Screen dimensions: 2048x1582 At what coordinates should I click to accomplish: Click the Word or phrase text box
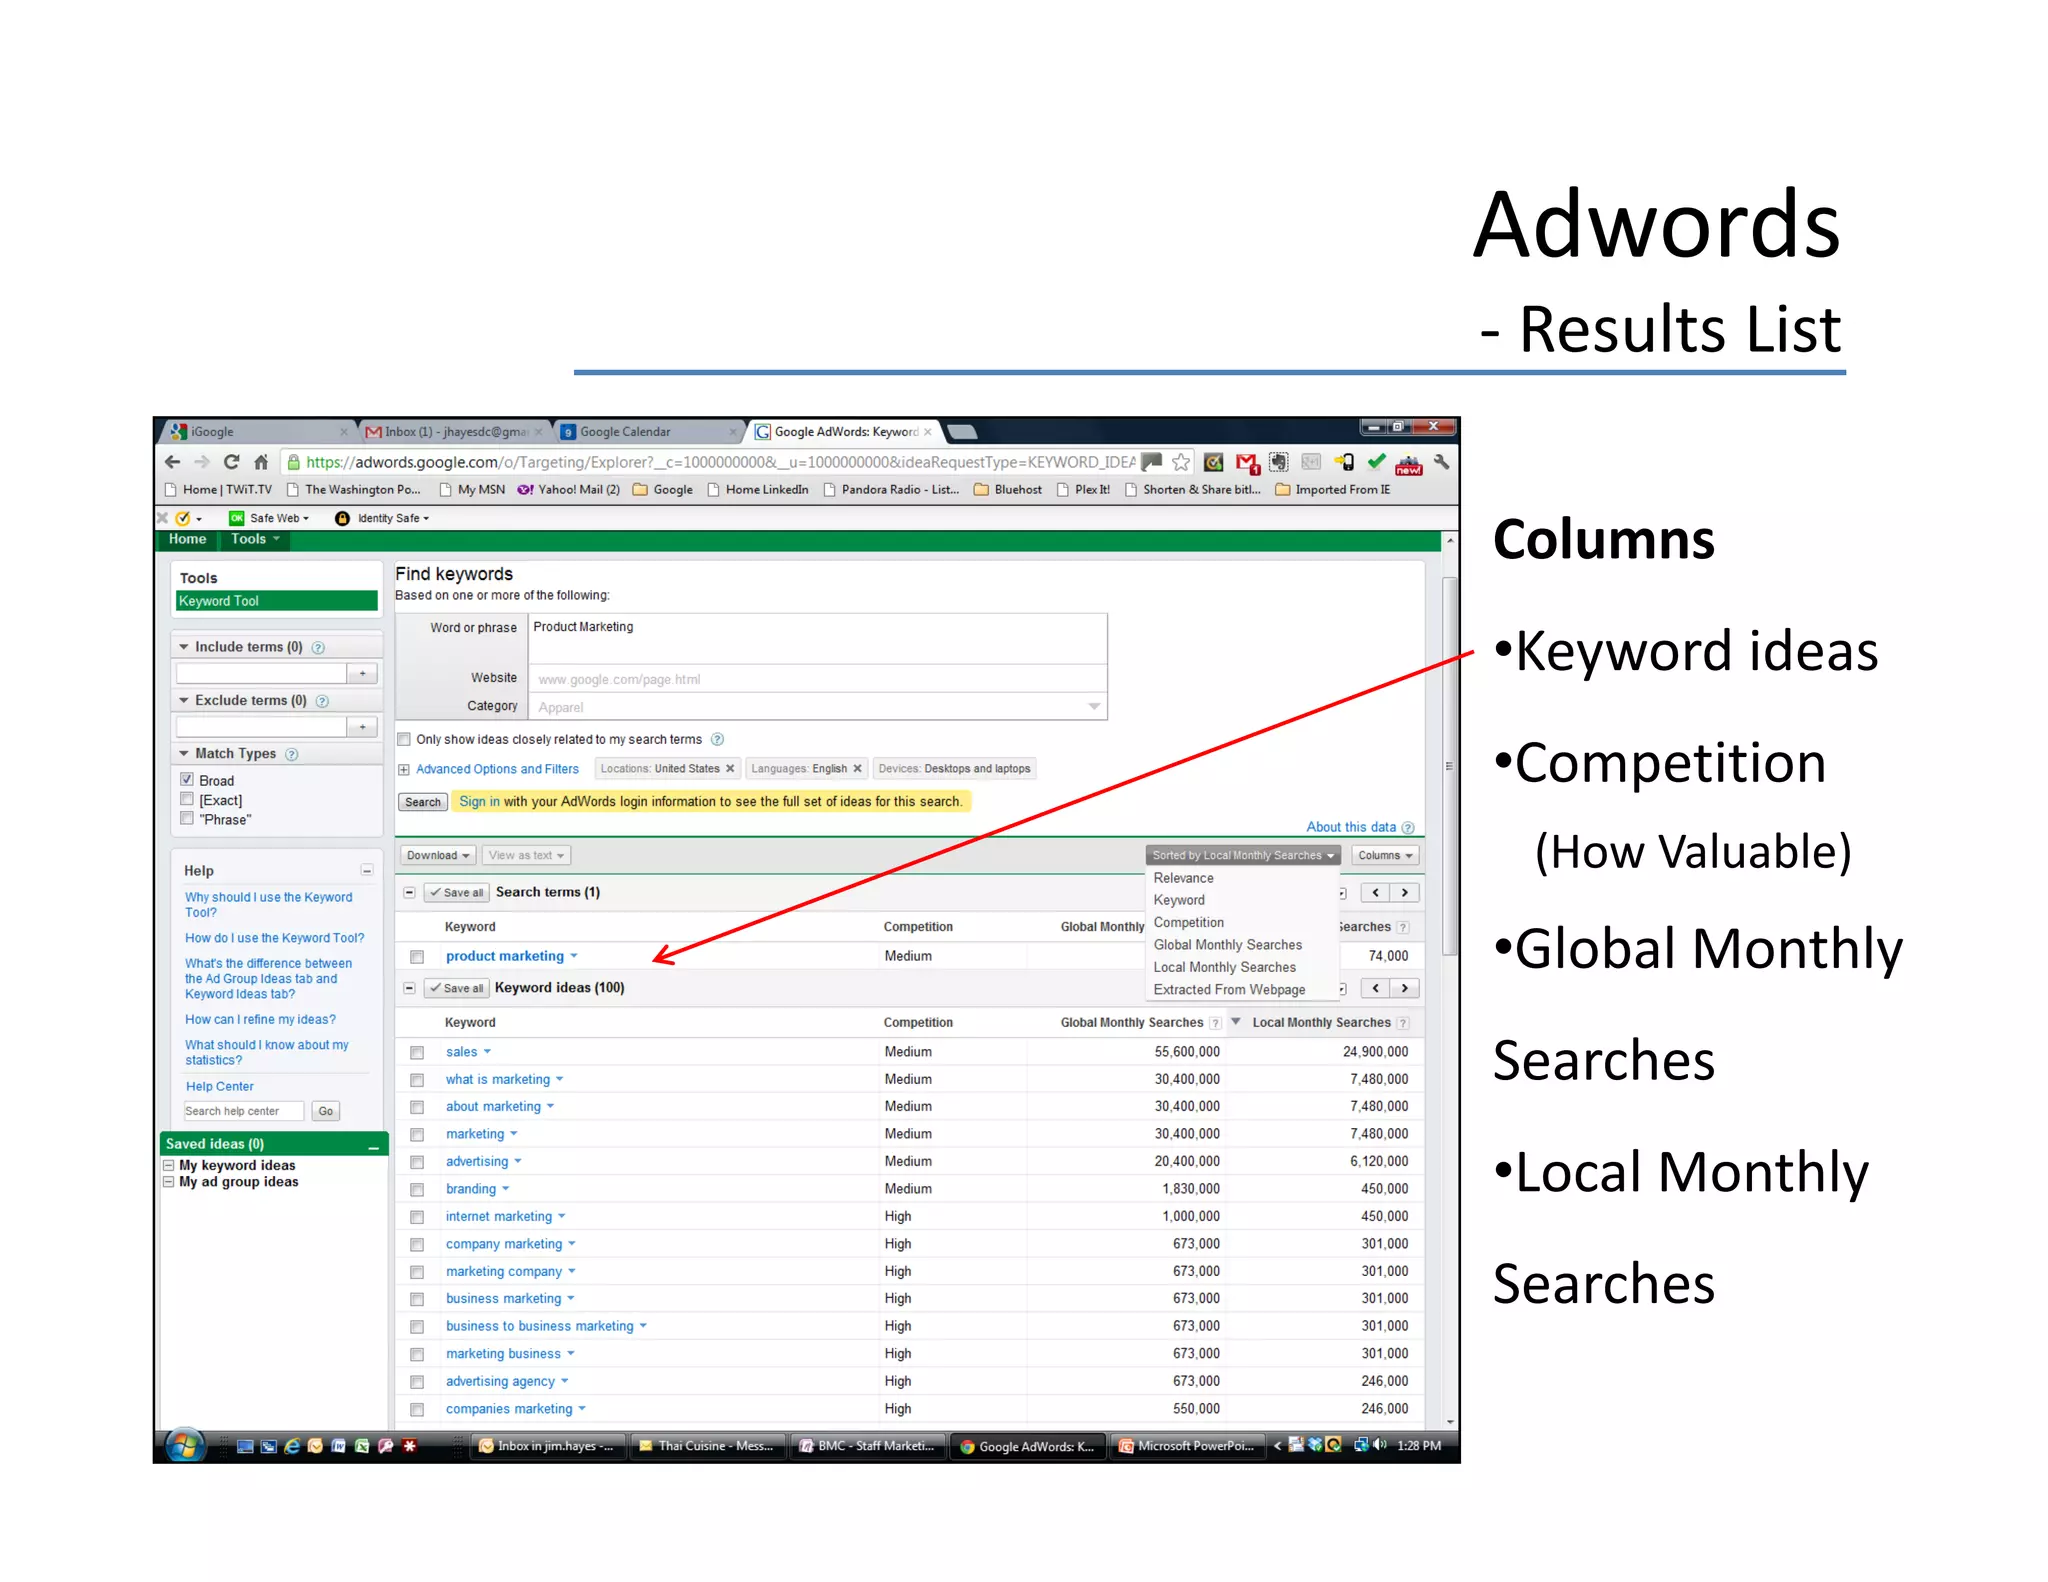817,640
